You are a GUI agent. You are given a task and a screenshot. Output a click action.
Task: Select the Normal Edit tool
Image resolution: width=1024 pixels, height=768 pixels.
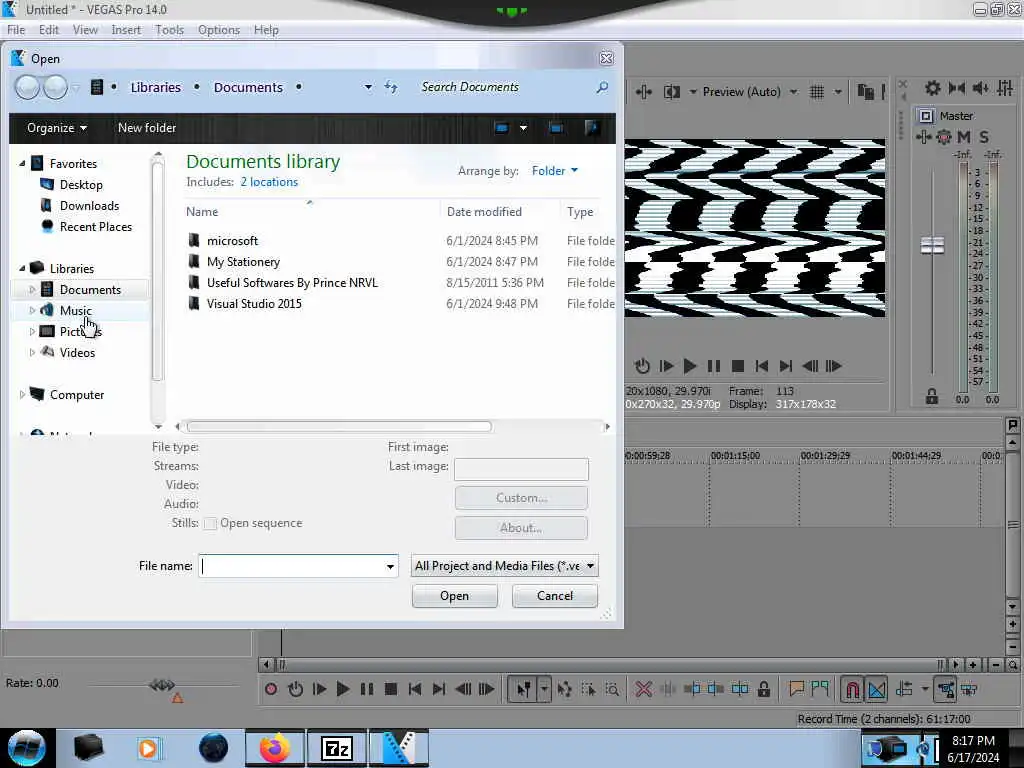click(x=523, y=689)
